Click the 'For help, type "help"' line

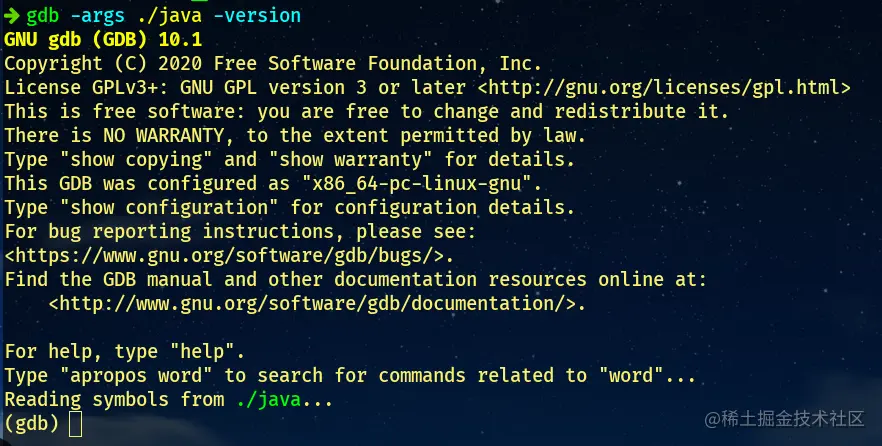(125, 352)
